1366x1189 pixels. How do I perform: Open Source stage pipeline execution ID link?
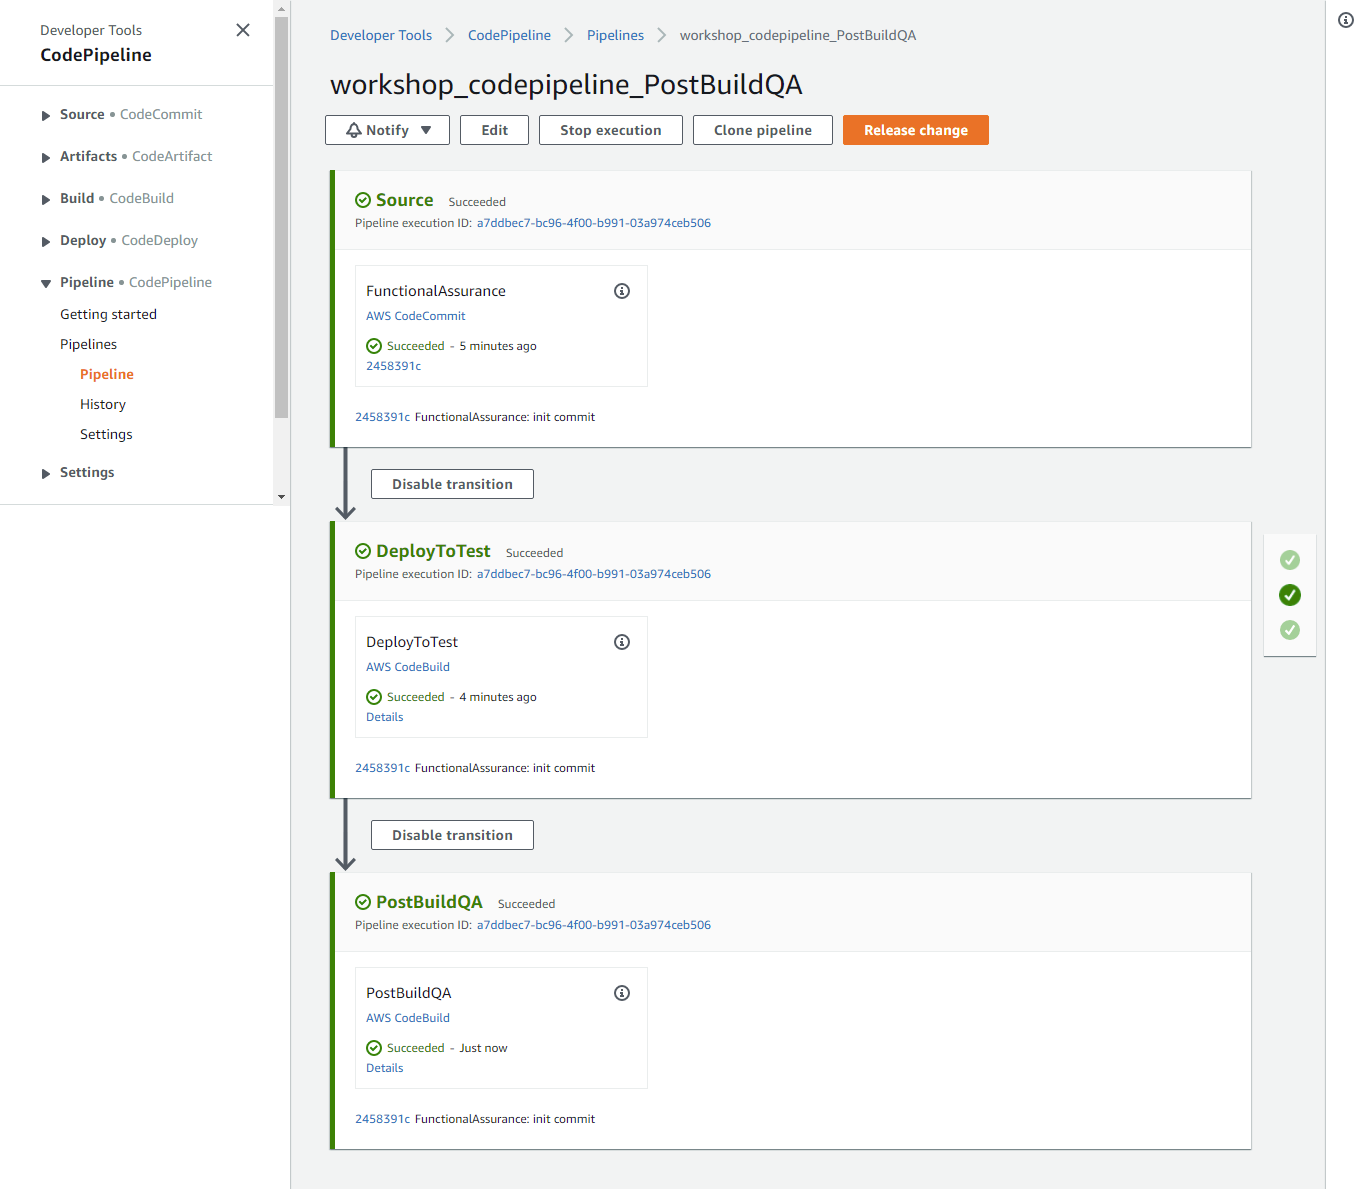coord(594,223)
